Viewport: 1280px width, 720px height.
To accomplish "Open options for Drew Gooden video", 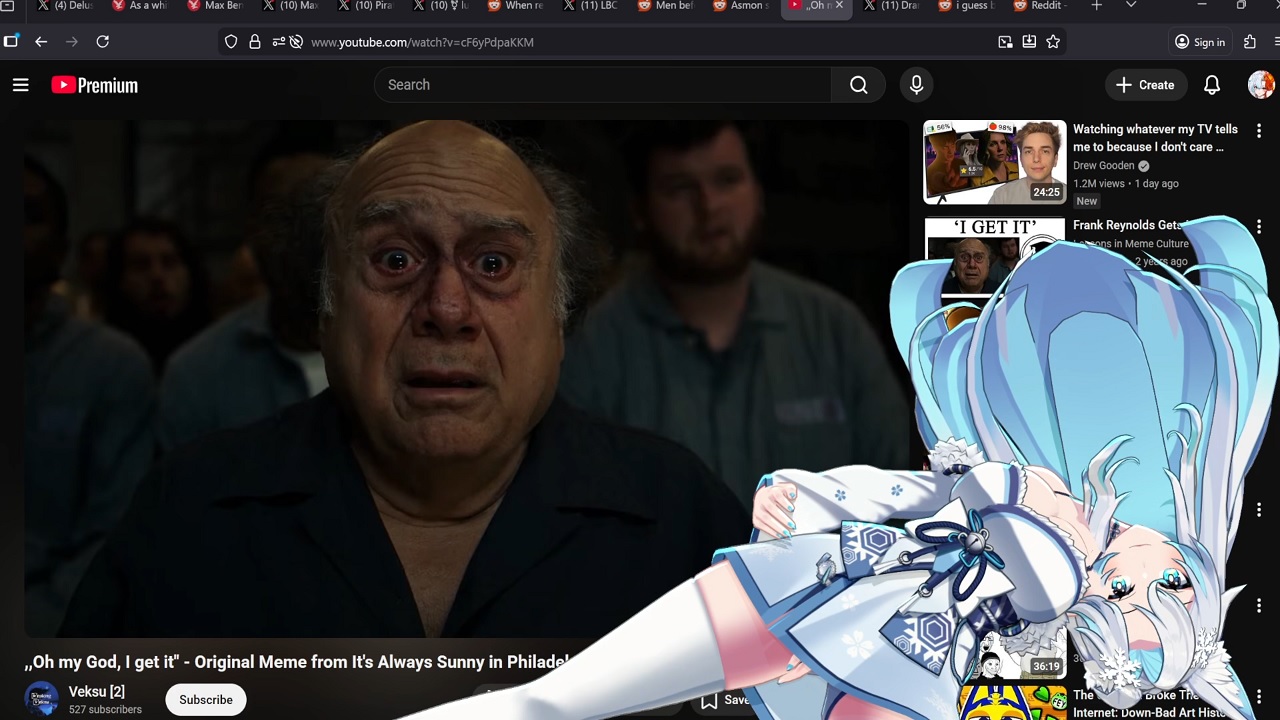I will click(x=1259, y=131).
